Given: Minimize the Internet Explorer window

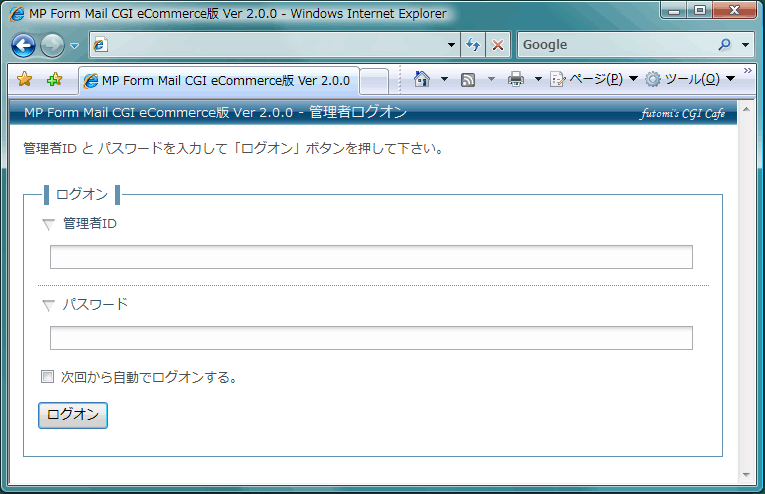Looking at the screenshot, I should (x=674, y=10).
